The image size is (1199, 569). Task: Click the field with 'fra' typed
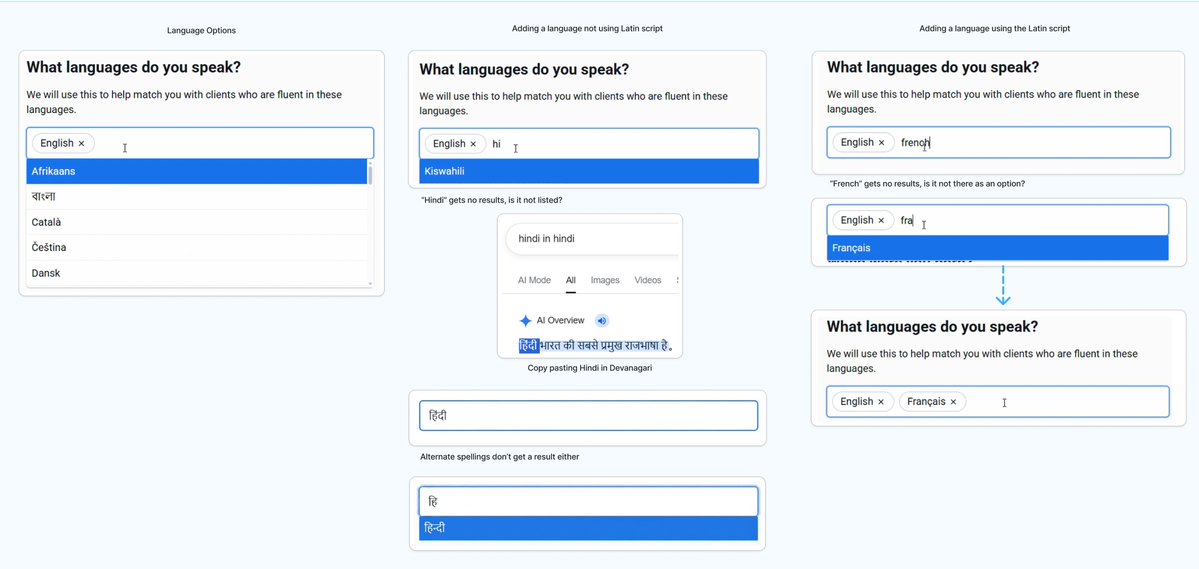click(997, 220)
